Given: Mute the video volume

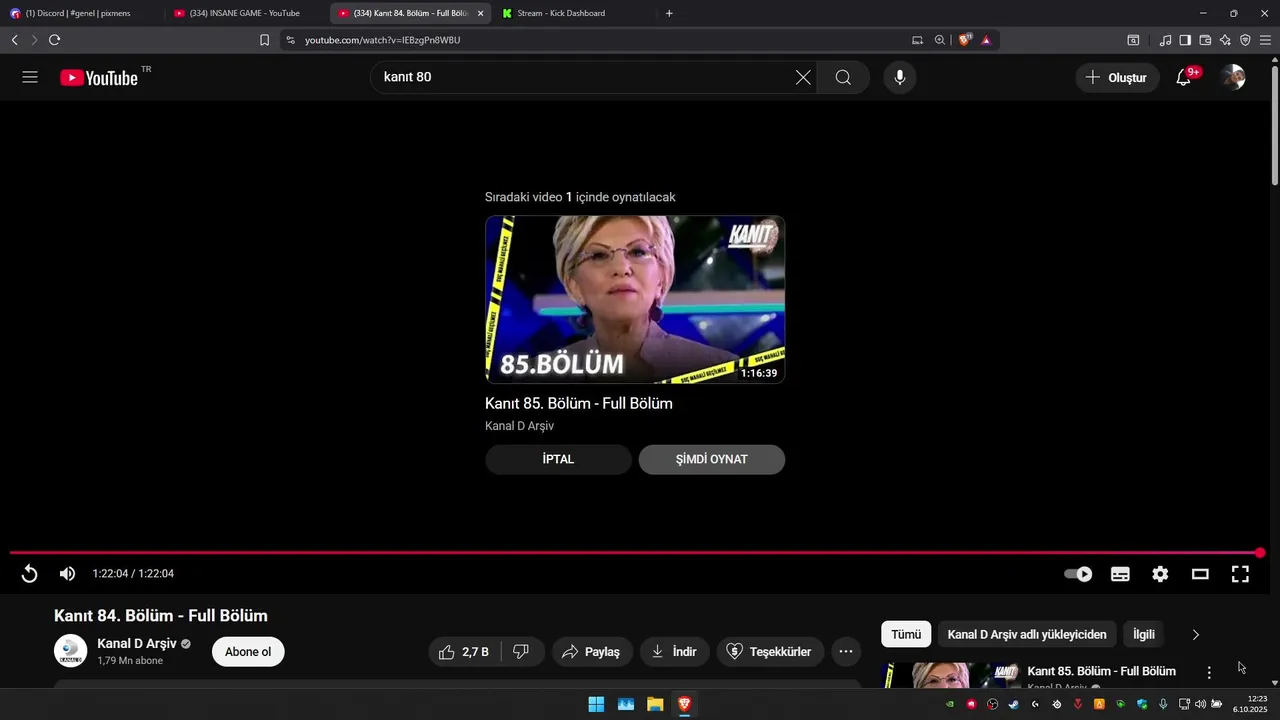Looking at the screenshot, I should pyautogui.click(x=67, y=573).
